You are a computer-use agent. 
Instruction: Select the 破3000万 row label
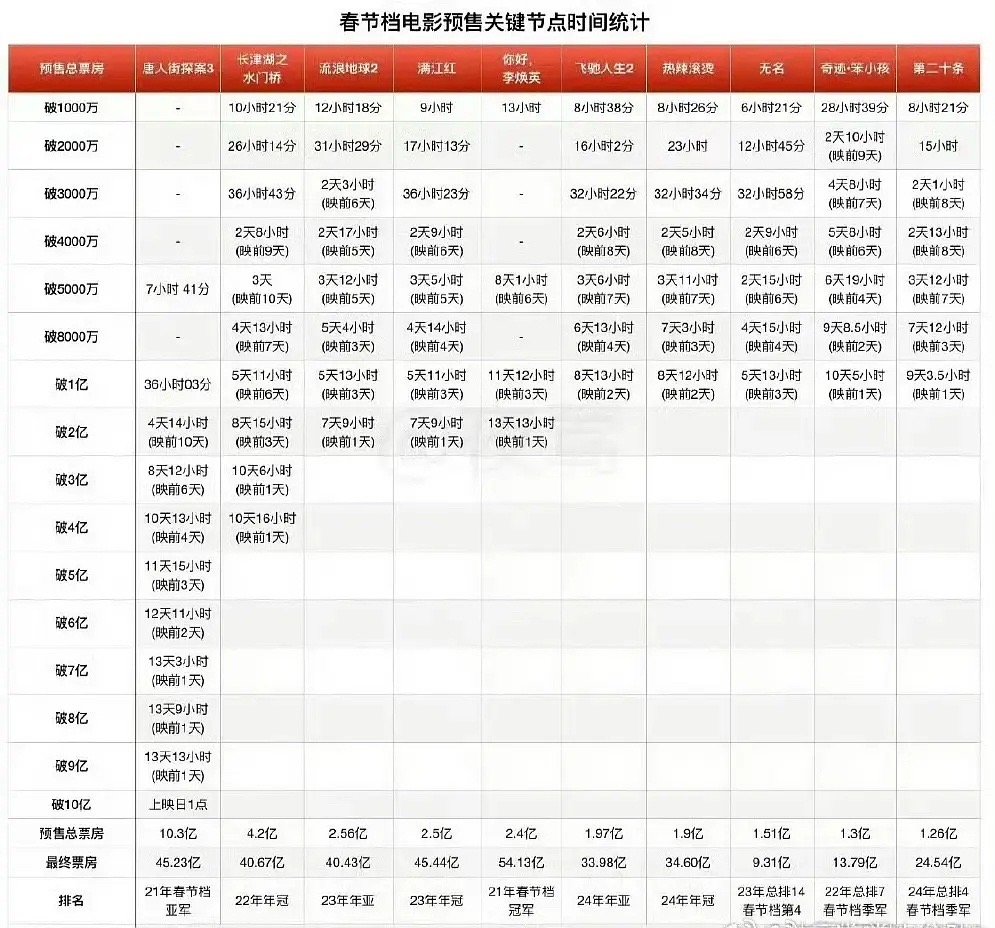pyautogui.click(x=71, y=194)
